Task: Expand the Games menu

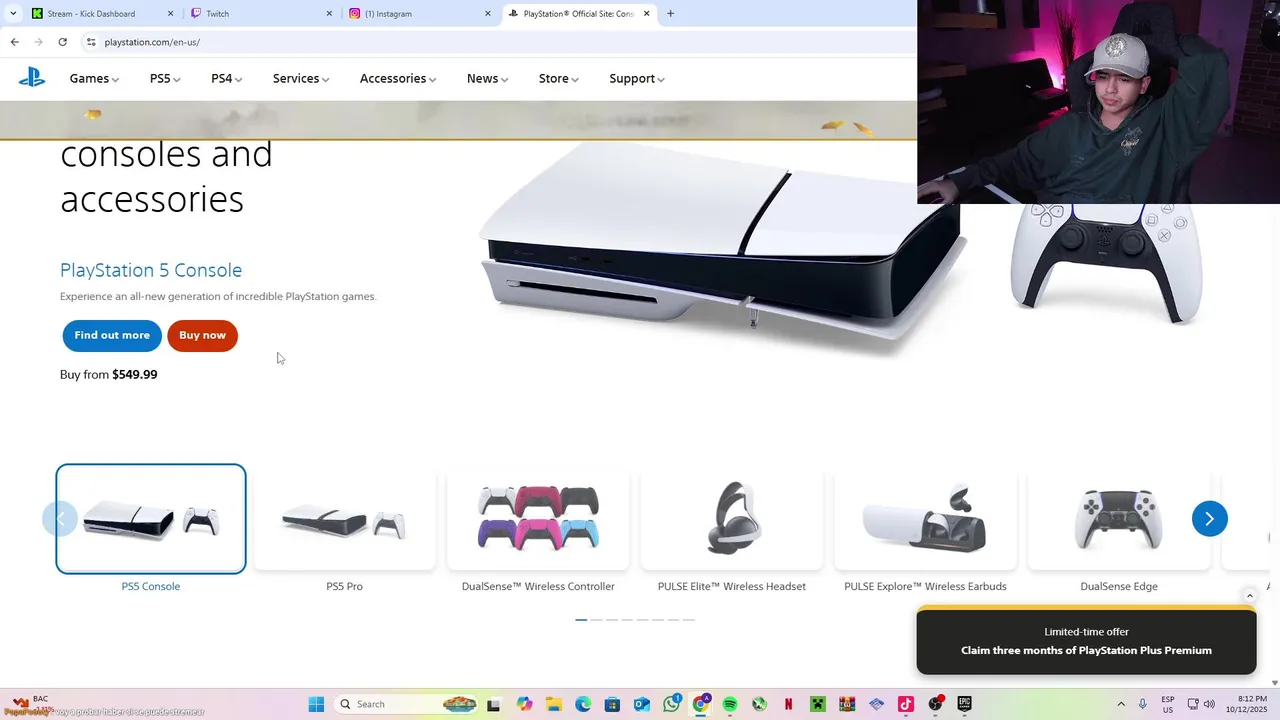Action: click(94, 78)
